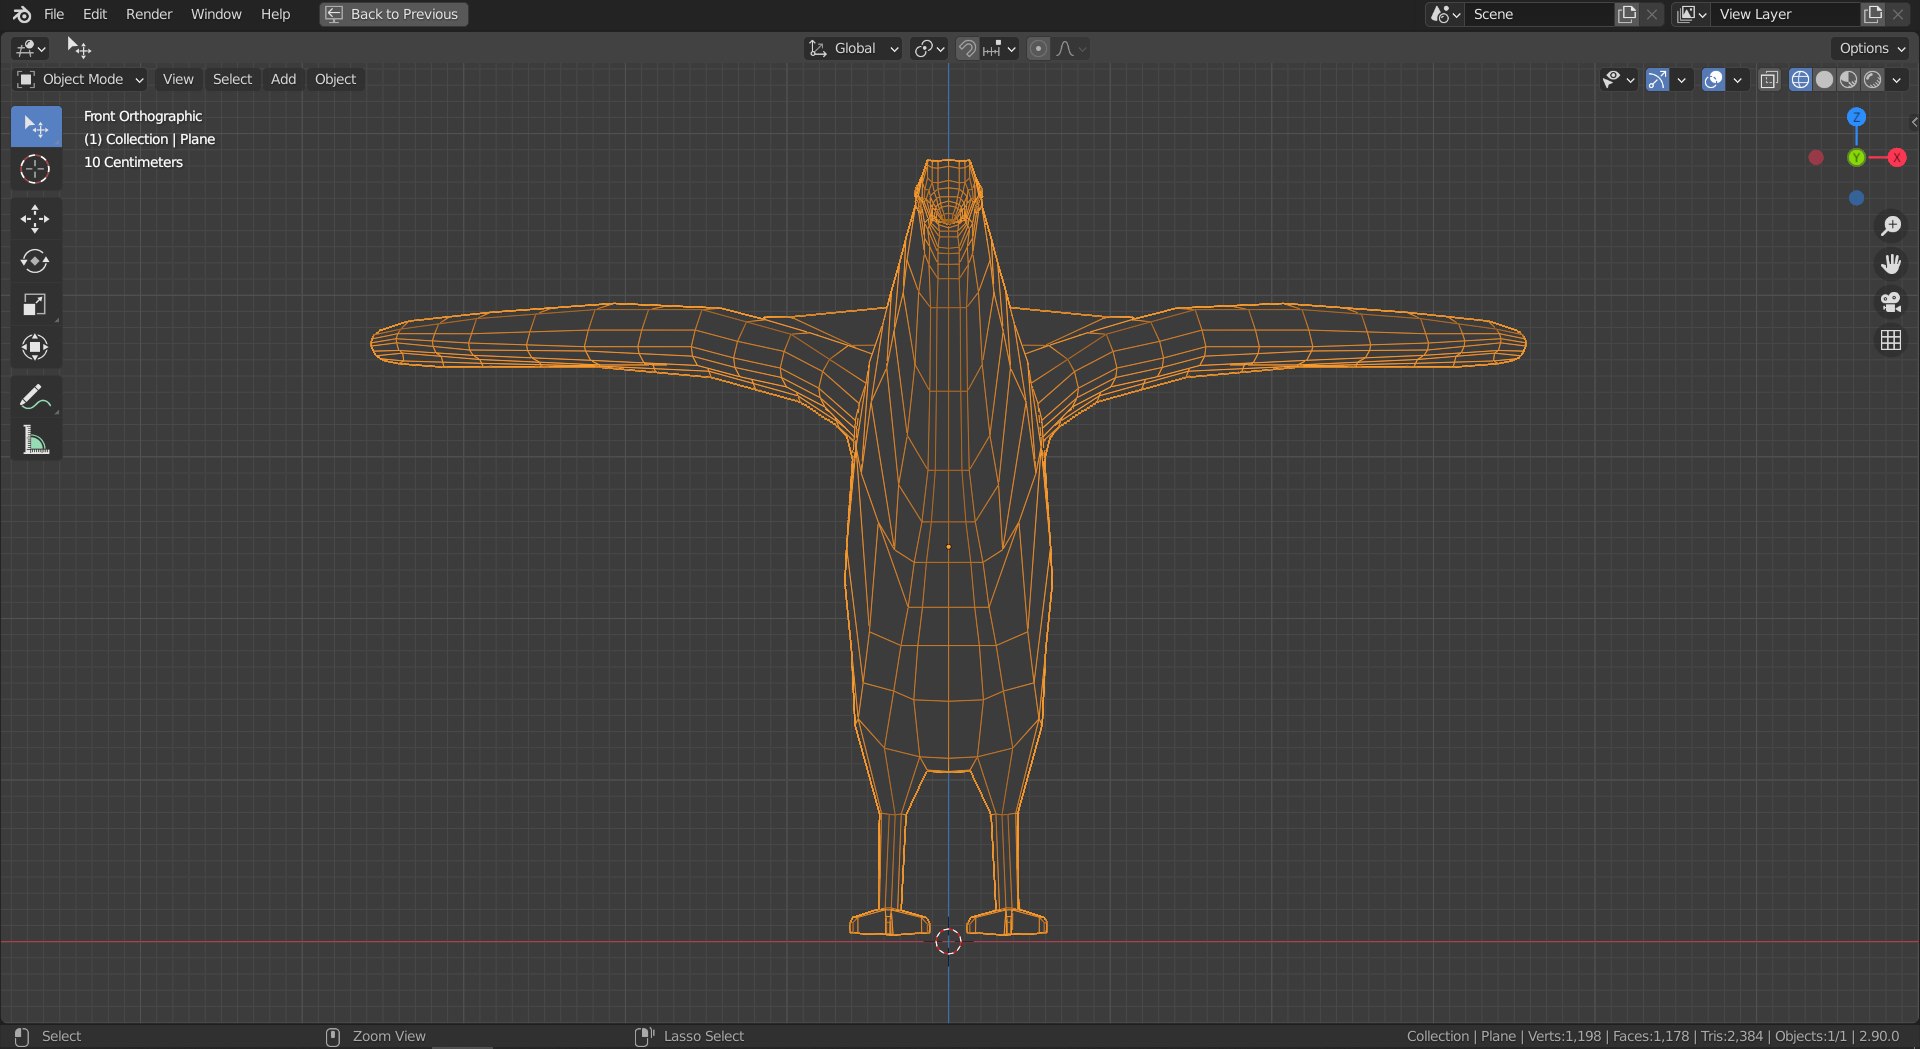This screenshot has height=1049, width=1920.
Task: Click the Scene name field
Action: (x=1540, y=14)
